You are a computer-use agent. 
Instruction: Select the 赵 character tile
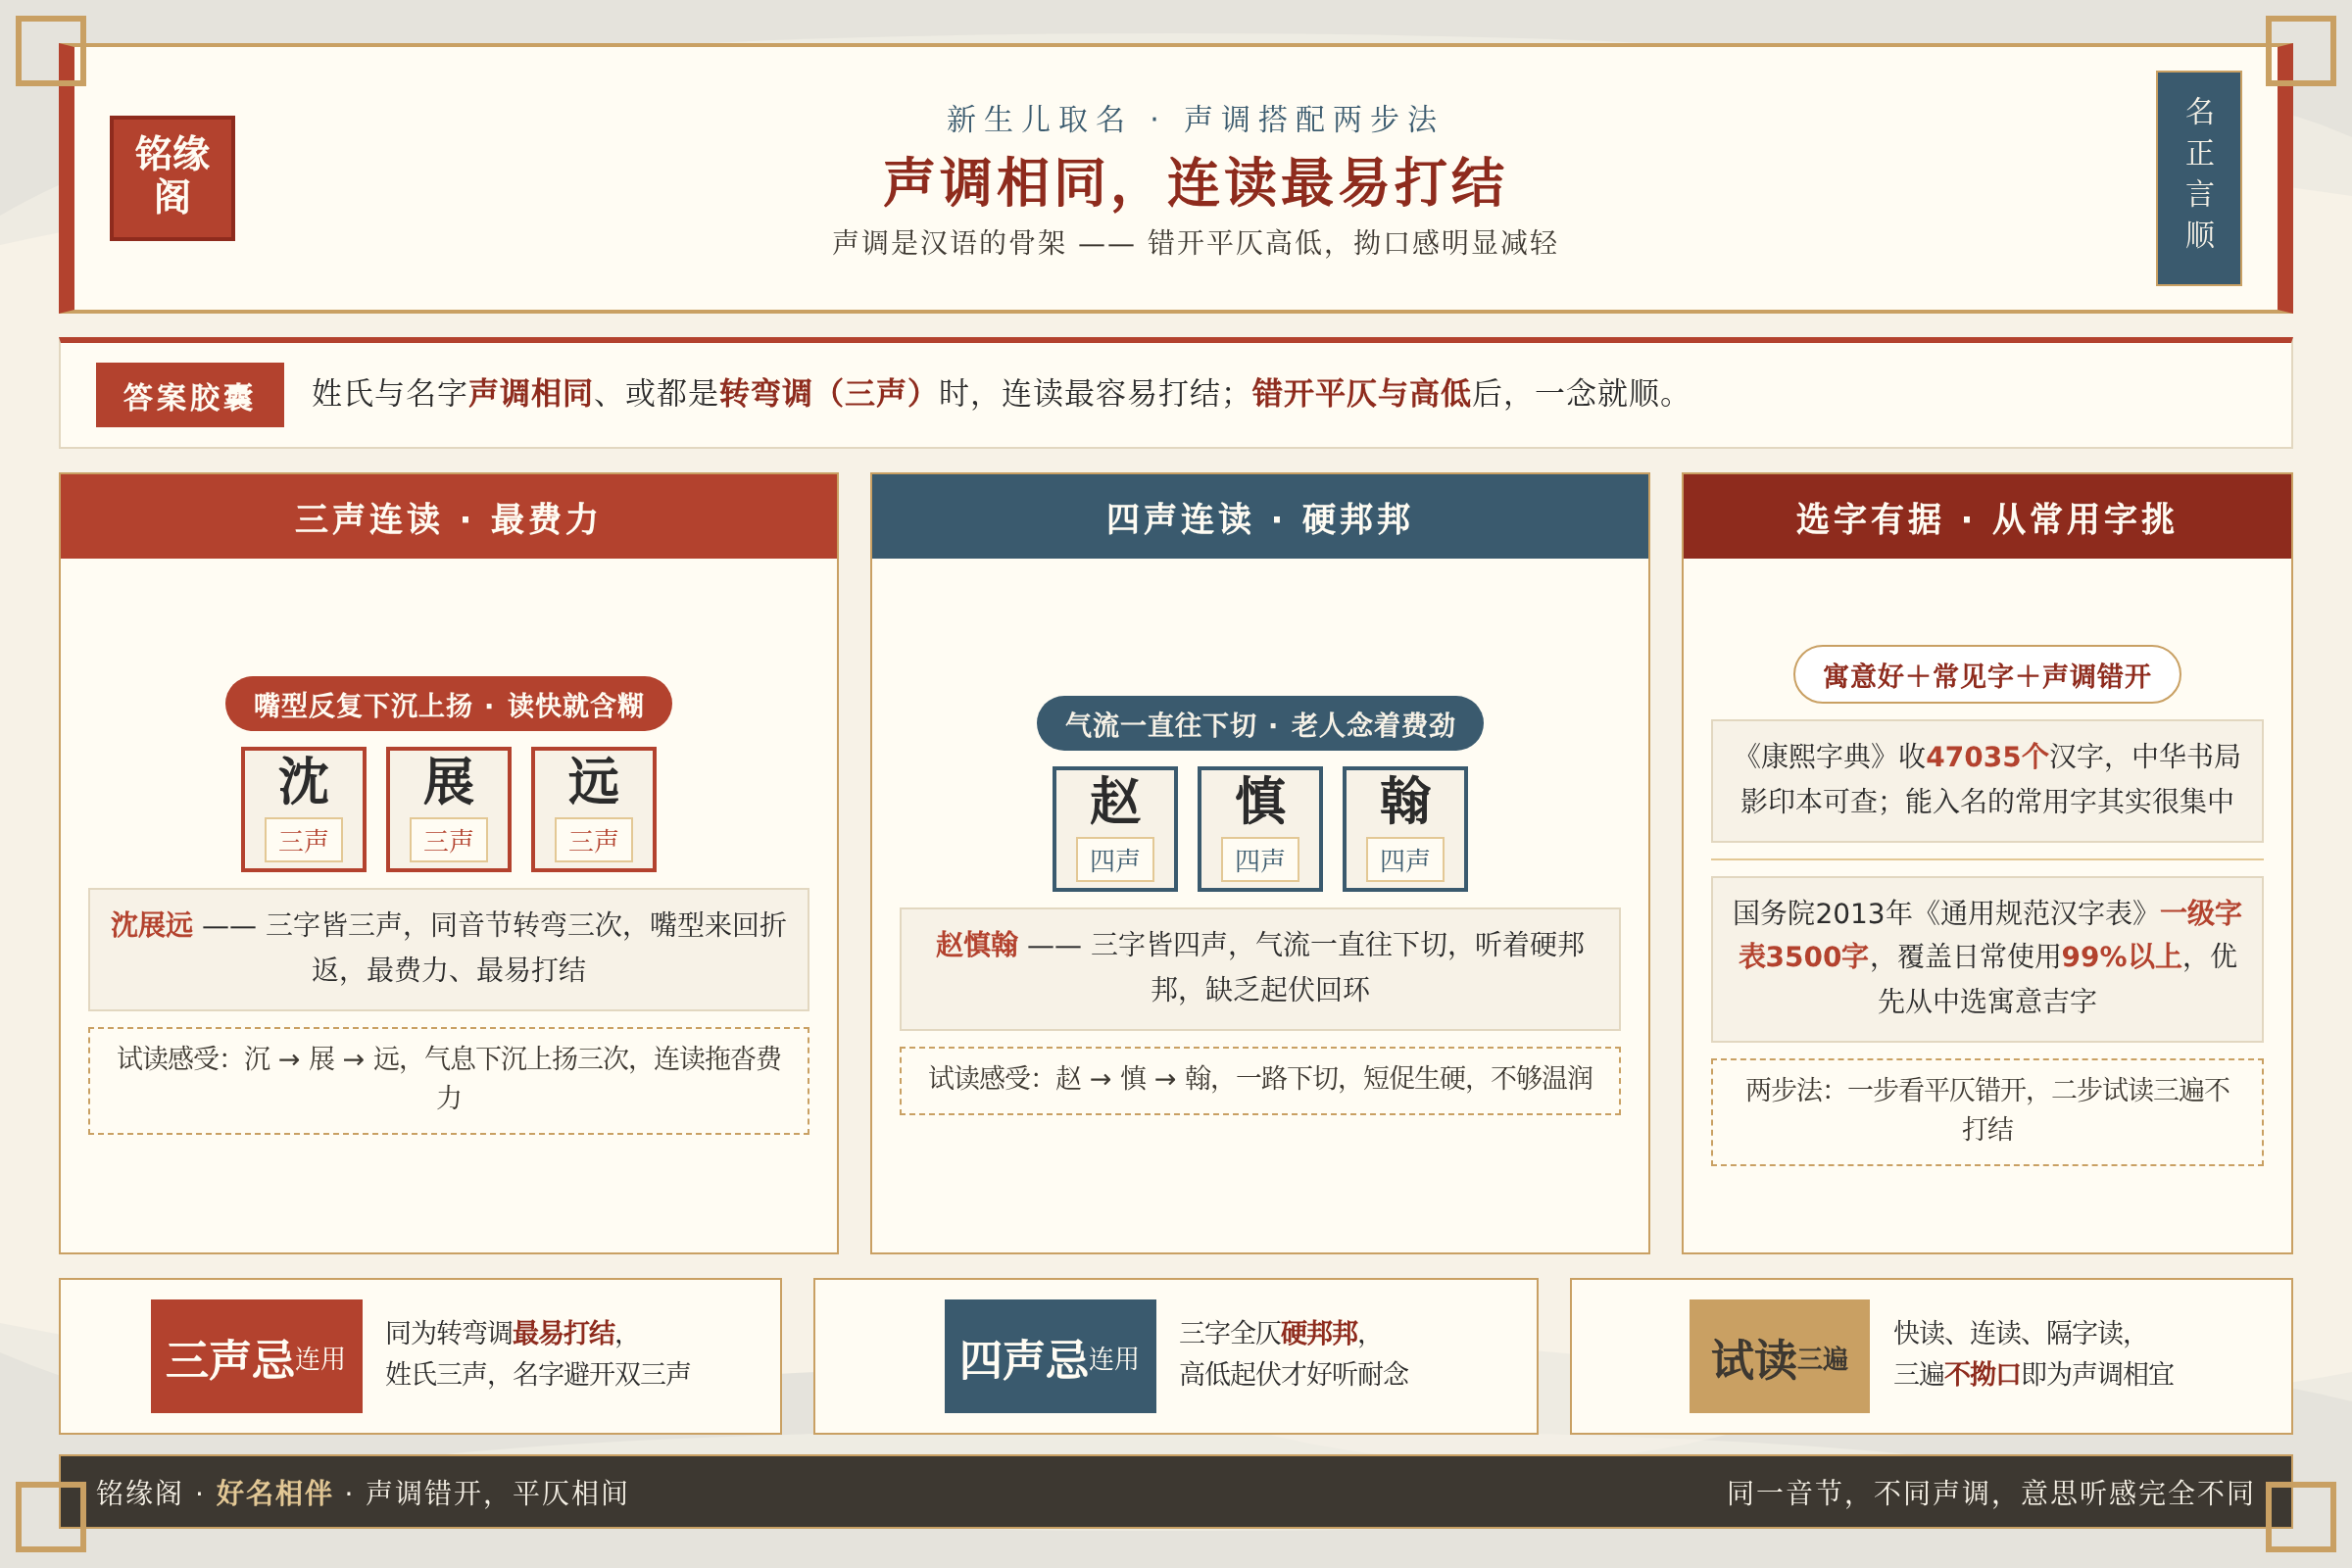click(1115, 829)
